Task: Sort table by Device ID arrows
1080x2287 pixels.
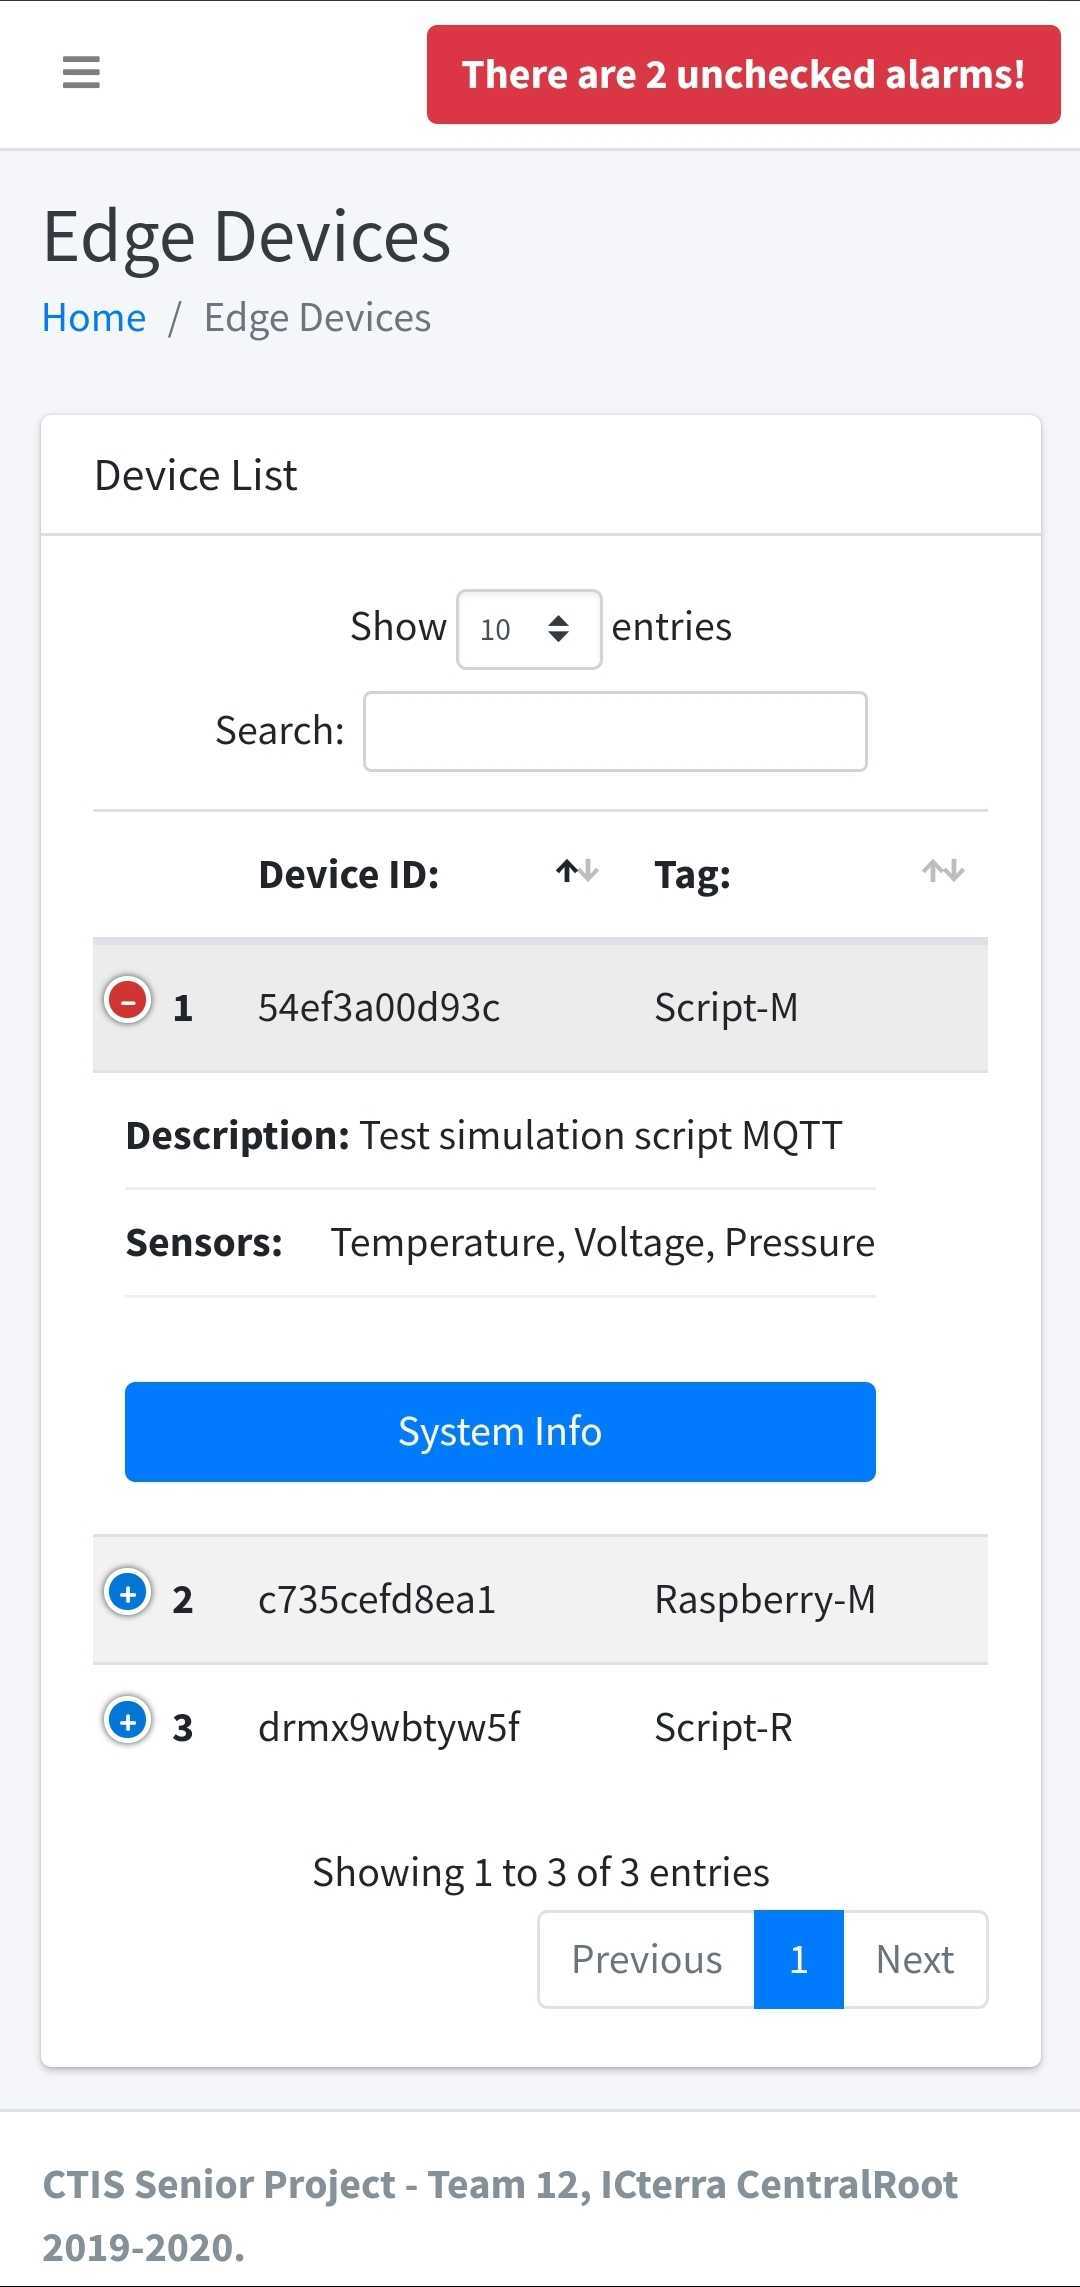Action: point(577,872)
